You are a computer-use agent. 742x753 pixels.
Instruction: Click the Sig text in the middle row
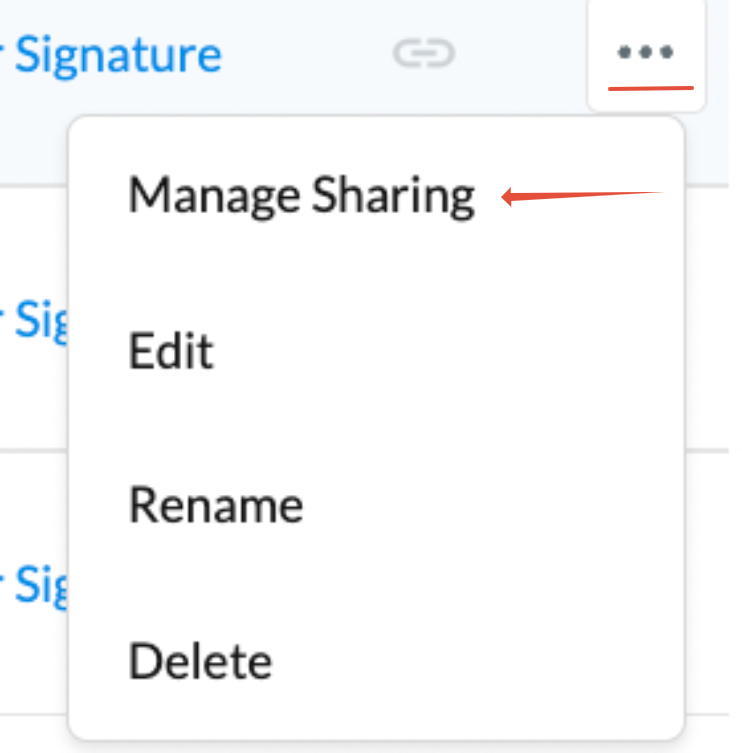pyautogui.click(x=41, y=321)
